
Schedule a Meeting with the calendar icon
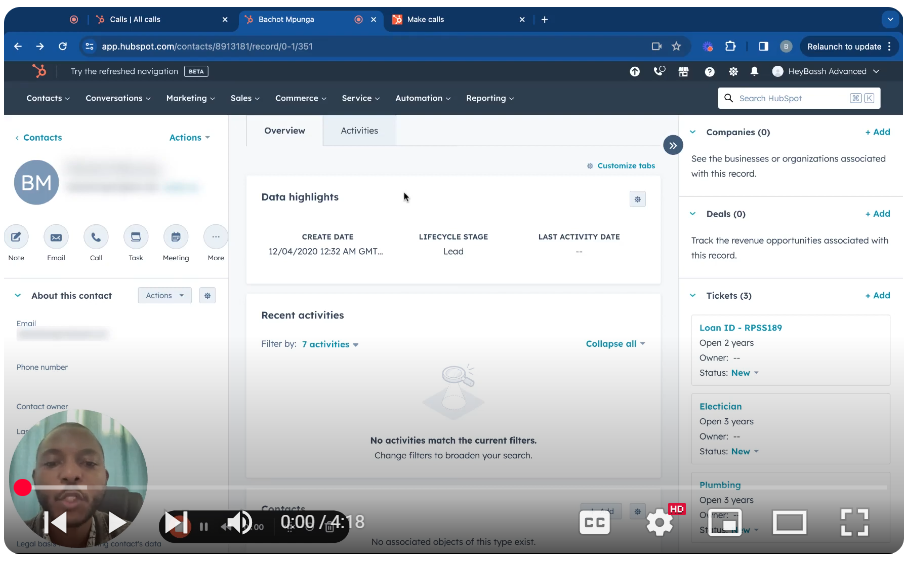[176, 237]
